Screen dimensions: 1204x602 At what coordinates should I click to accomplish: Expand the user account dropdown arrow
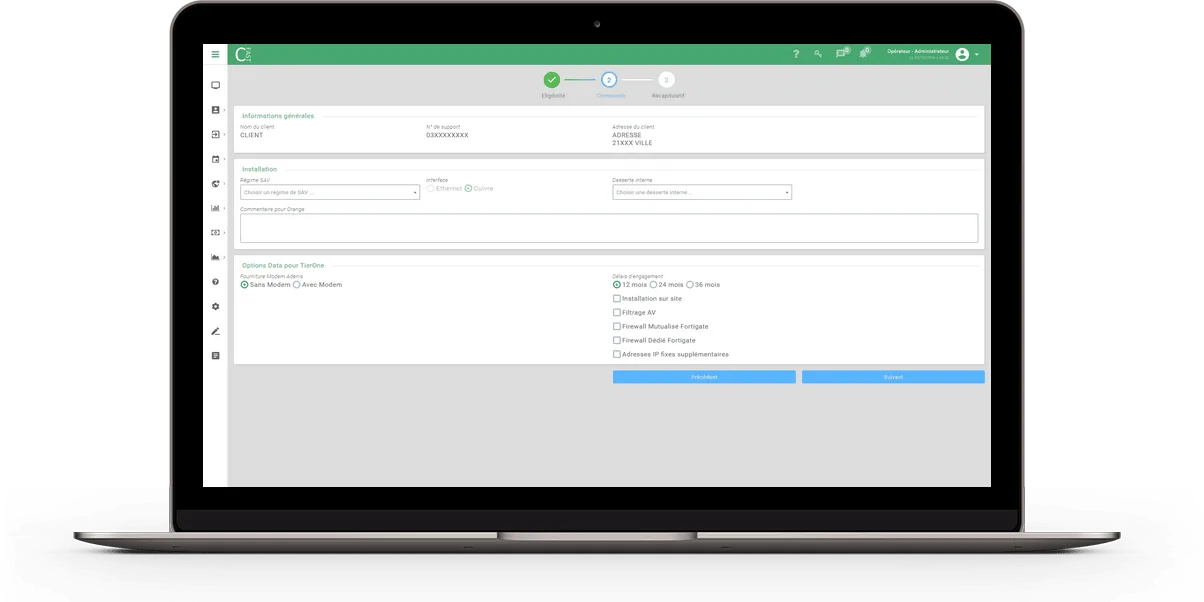(977, 54)
